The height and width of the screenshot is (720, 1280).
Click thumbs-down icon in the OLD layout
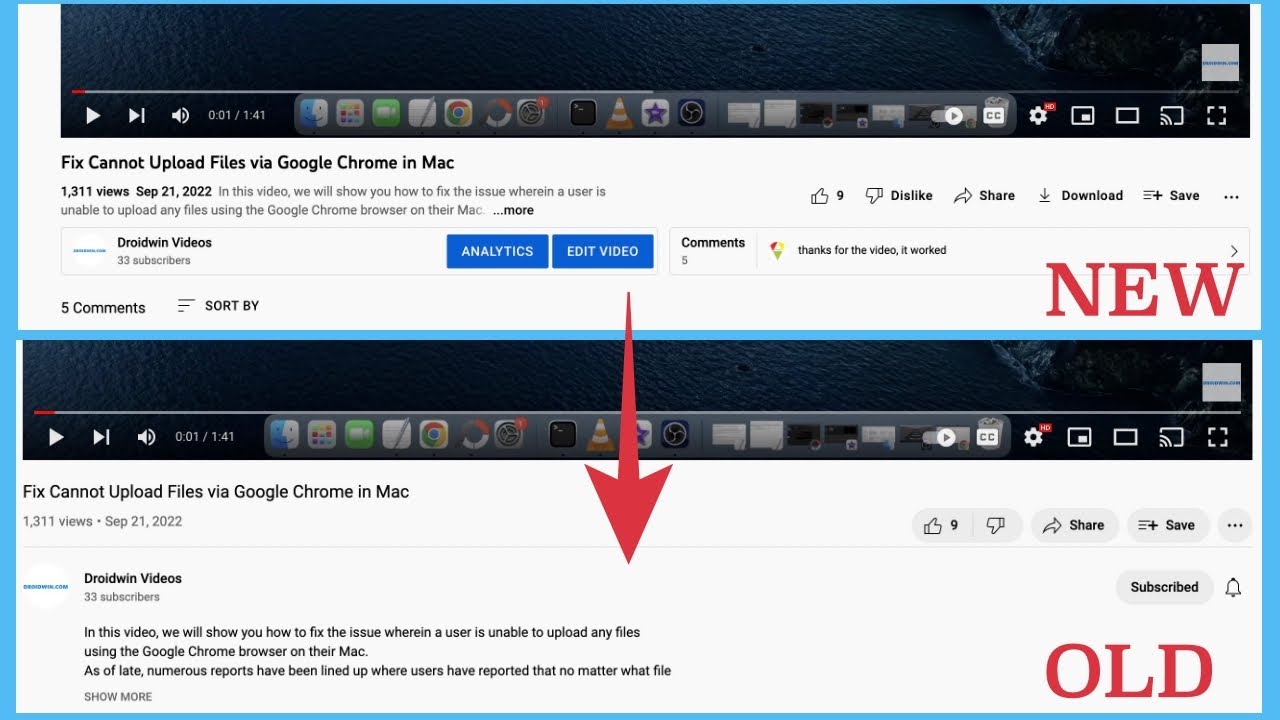coord(996,525)
